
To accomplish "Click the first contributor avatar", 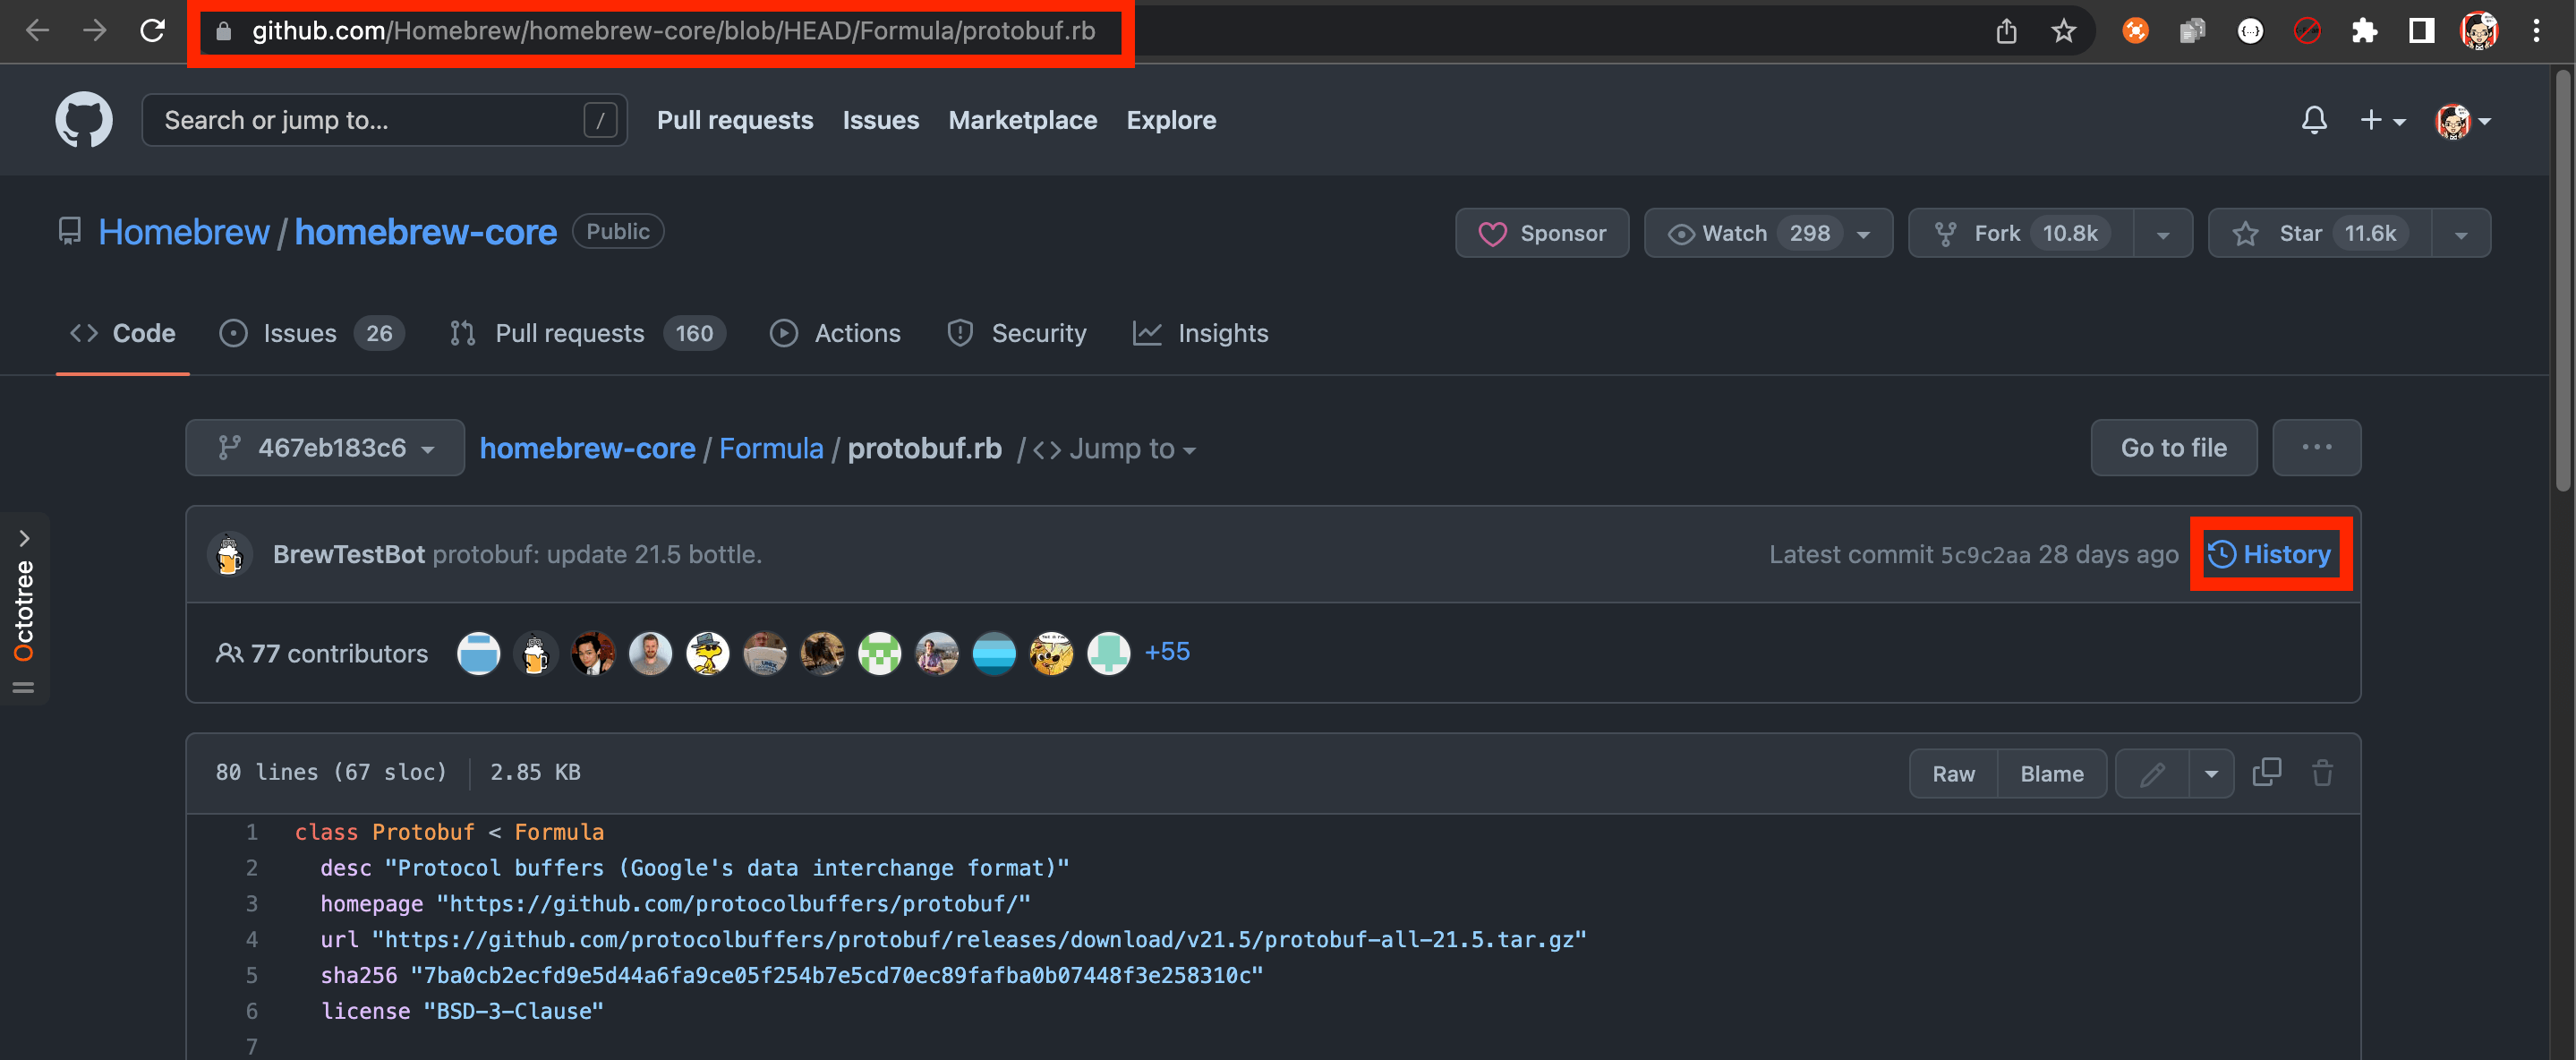I will tap(478, 654).
